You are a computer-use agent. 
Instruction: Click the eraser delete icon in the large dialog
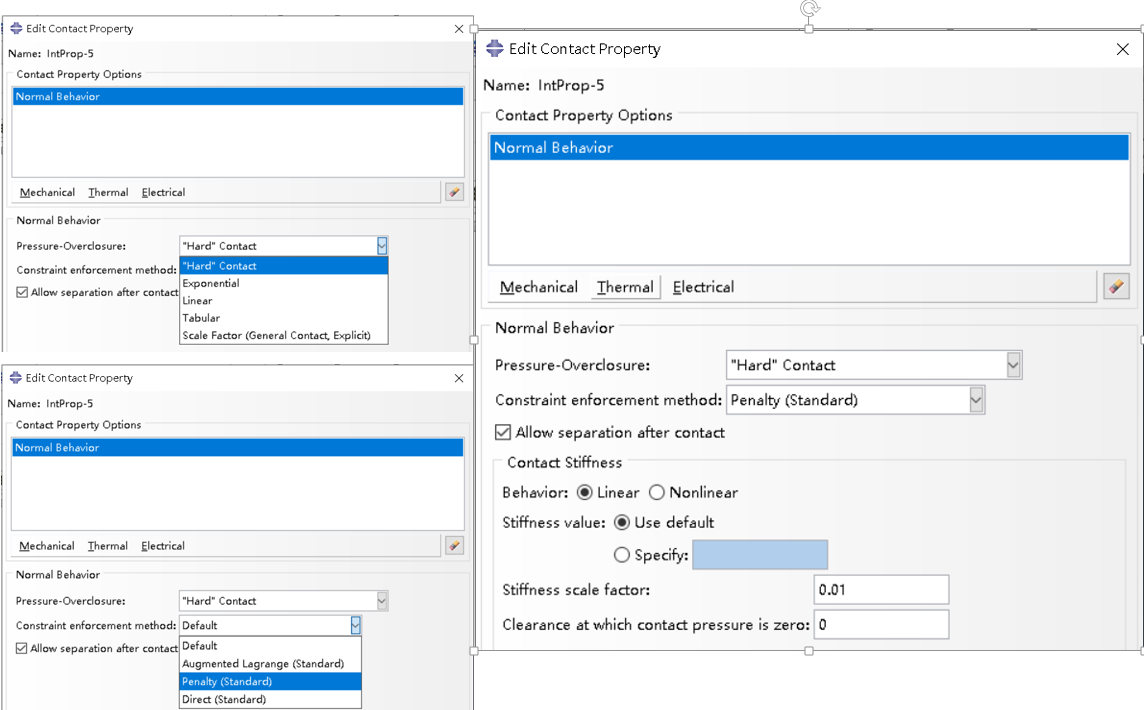pyautogui.click(x=1116, y=287)
